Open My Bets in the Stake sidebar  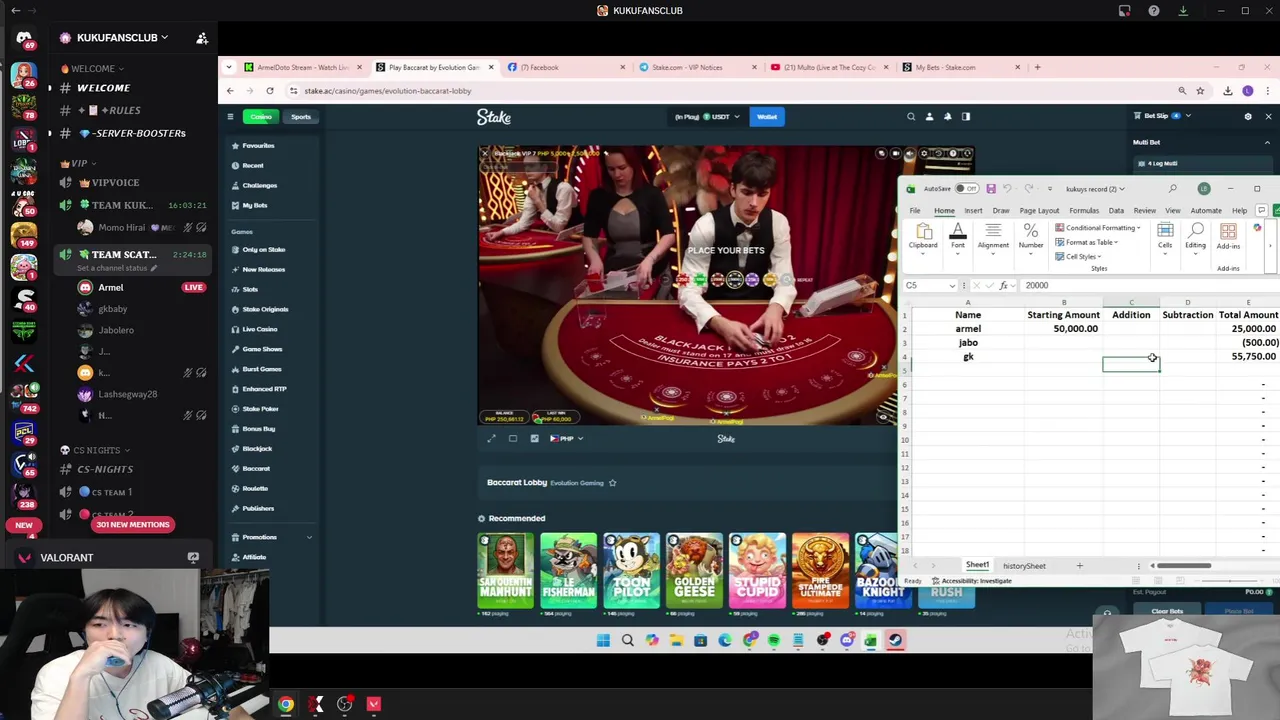click(x=254, y=205)
